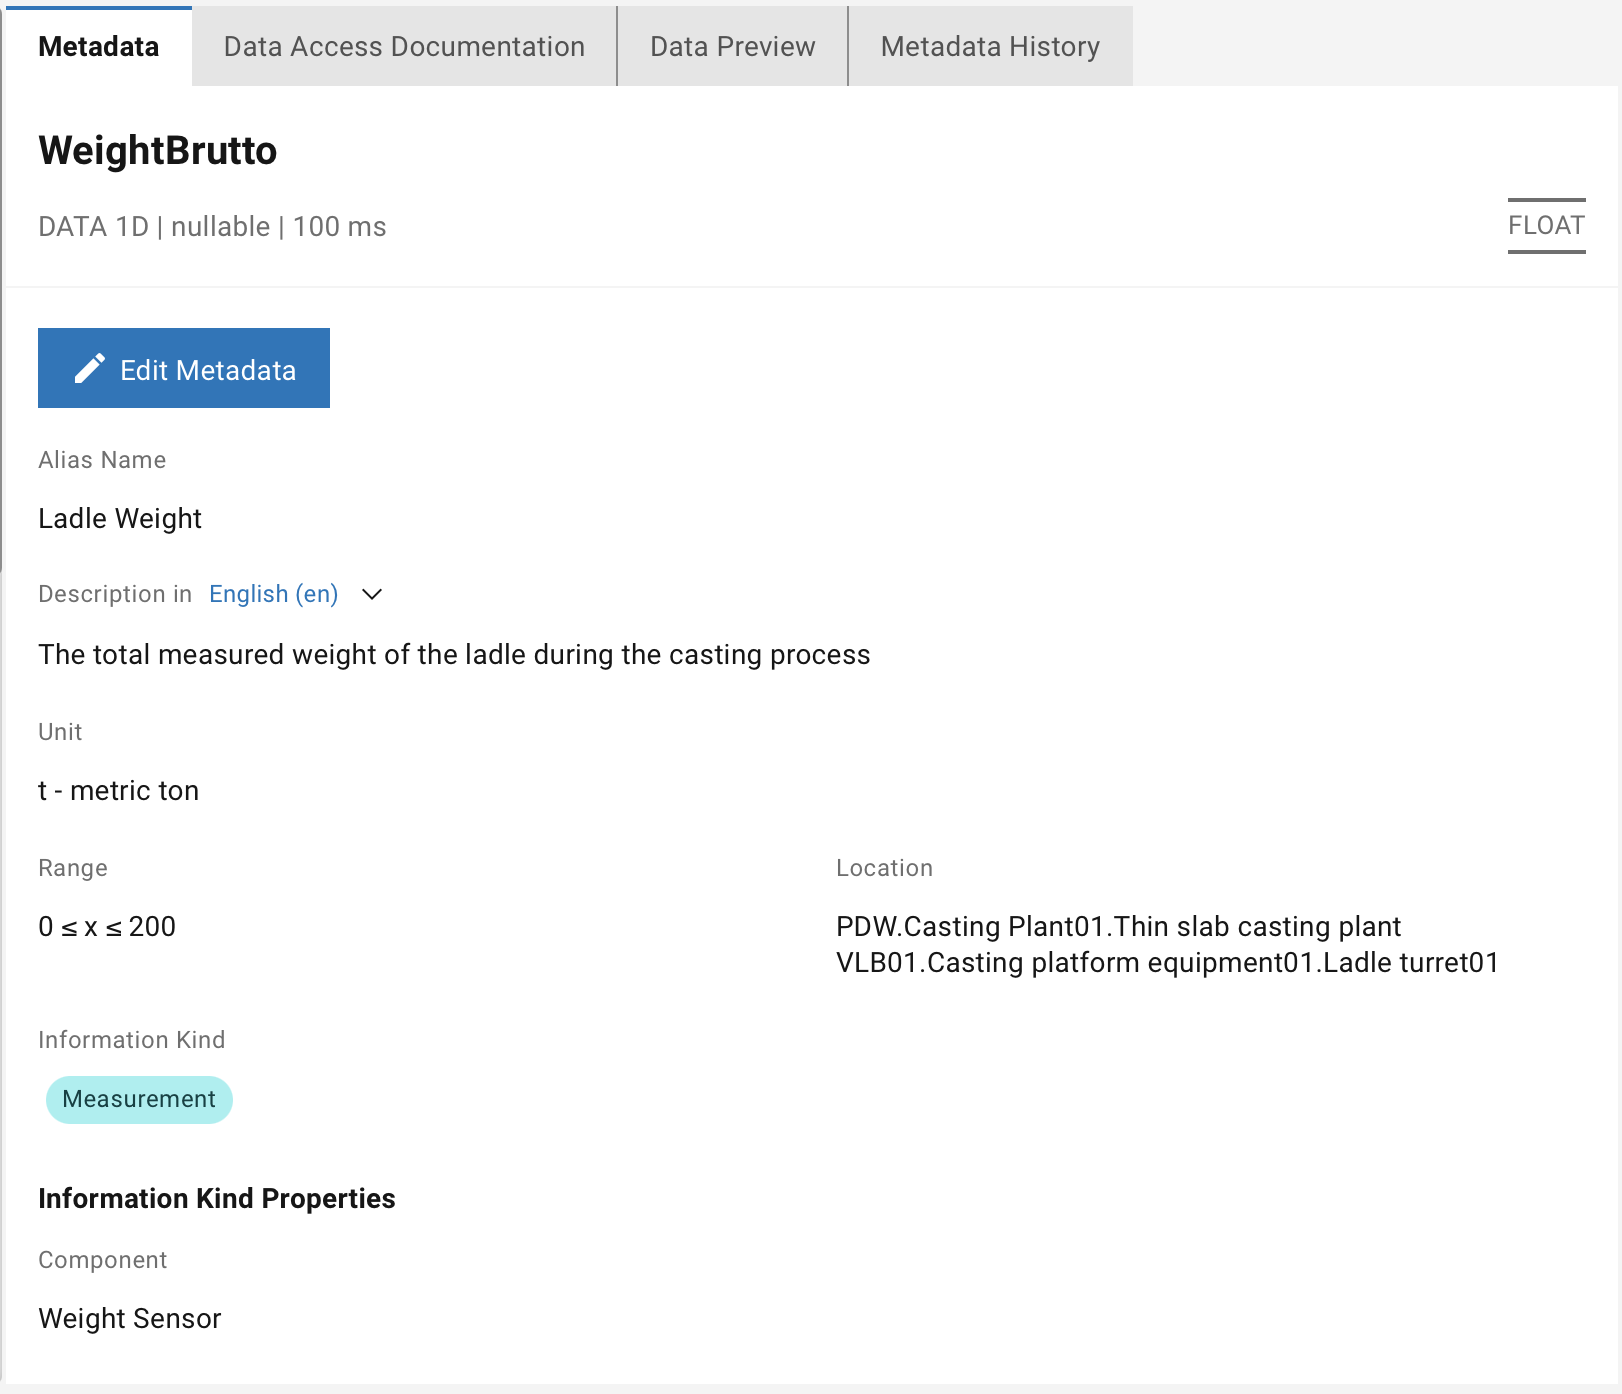This screenshot has height=1394, width=1622.
Task: Click the pencil icon in Edit Metadata
Action: (x=89, y=369)
